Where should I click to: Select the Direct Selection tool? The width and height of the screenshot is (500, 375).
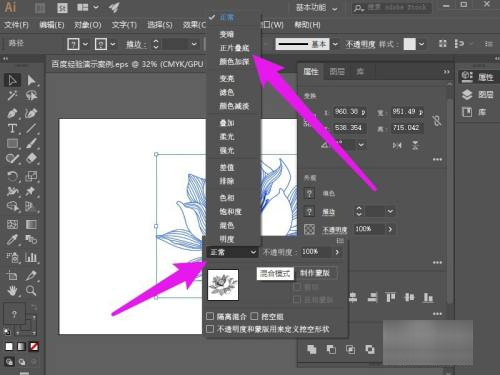coord(31,80)
